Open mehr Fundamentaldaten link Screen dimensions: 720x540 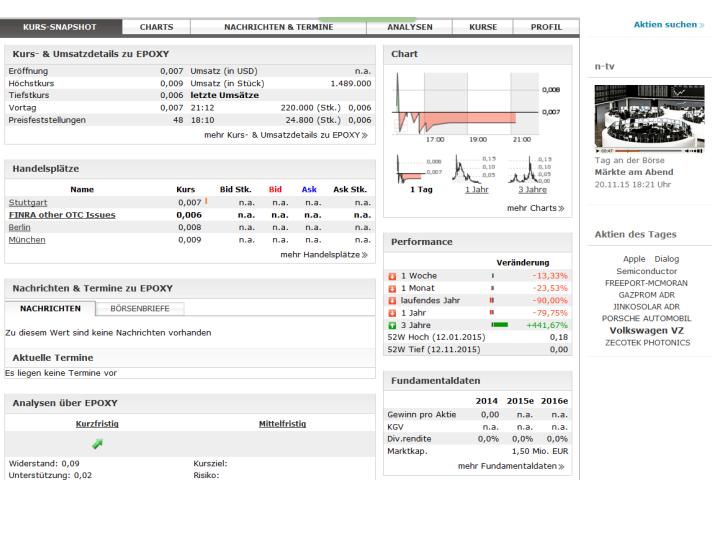(x=511, y=466)
